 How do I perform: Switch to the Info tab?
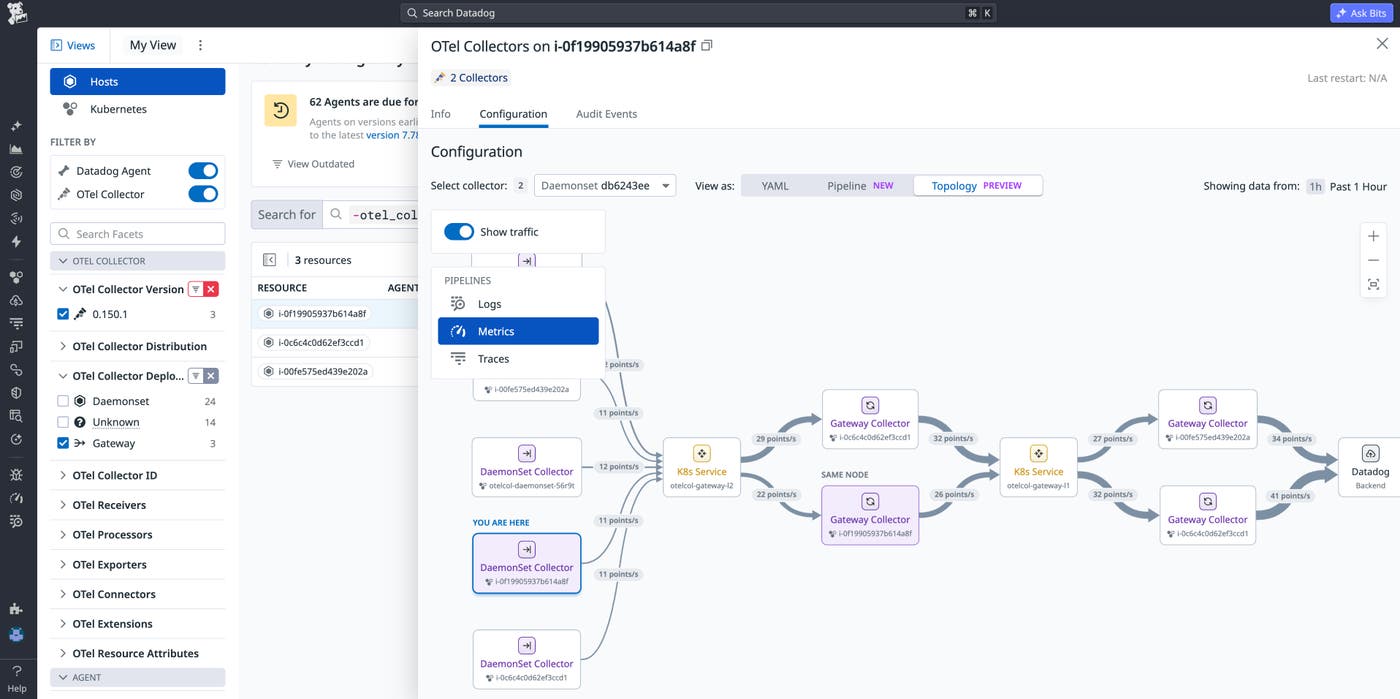(x=440, y=114)
